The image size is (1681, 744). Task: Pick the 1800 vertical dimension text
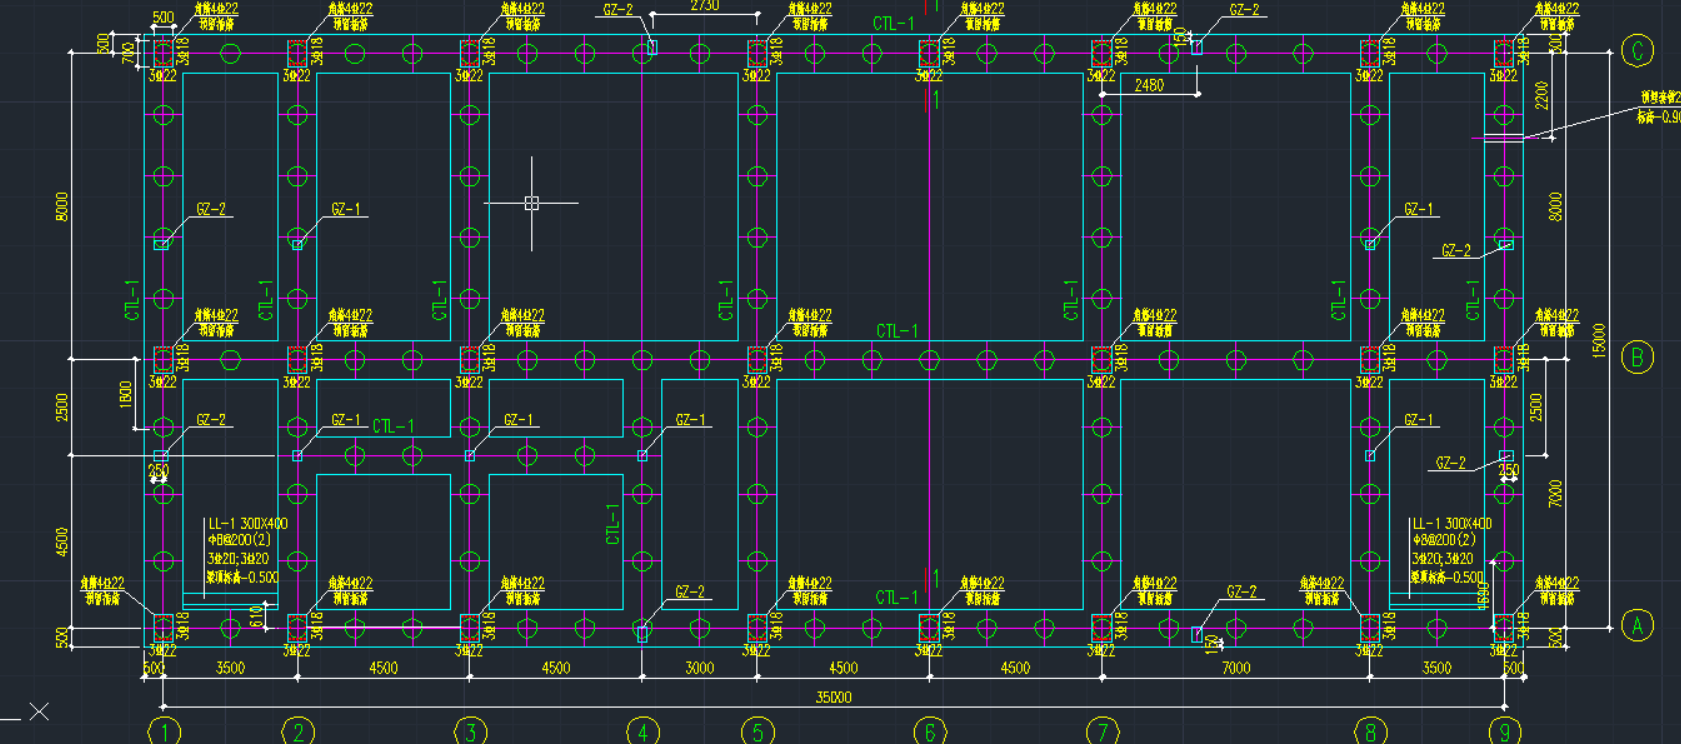coord(126,394)
